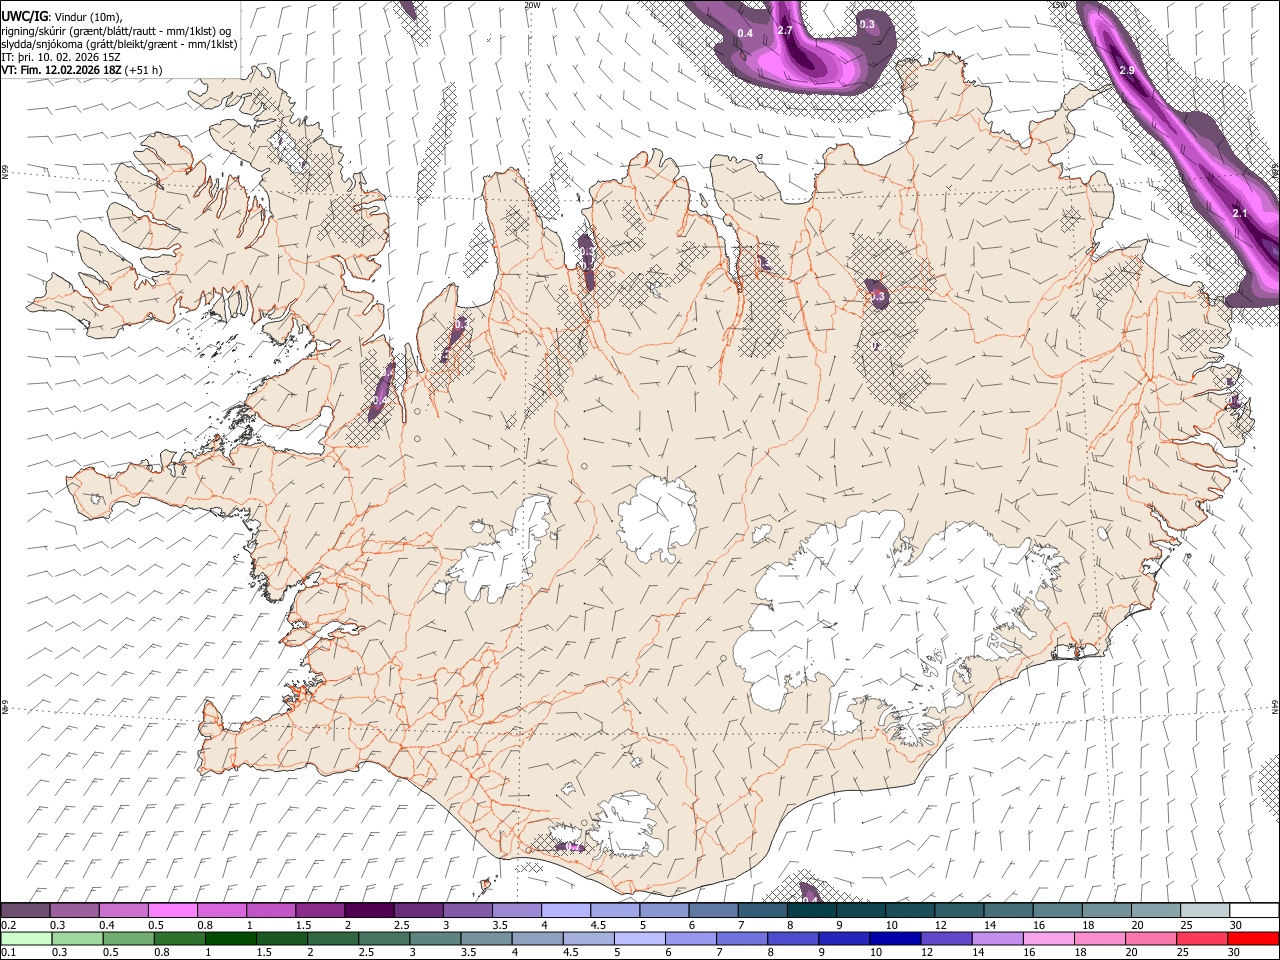Click the '2.7' precipitation value label
1280x960 pixels.
pos(785,31)
